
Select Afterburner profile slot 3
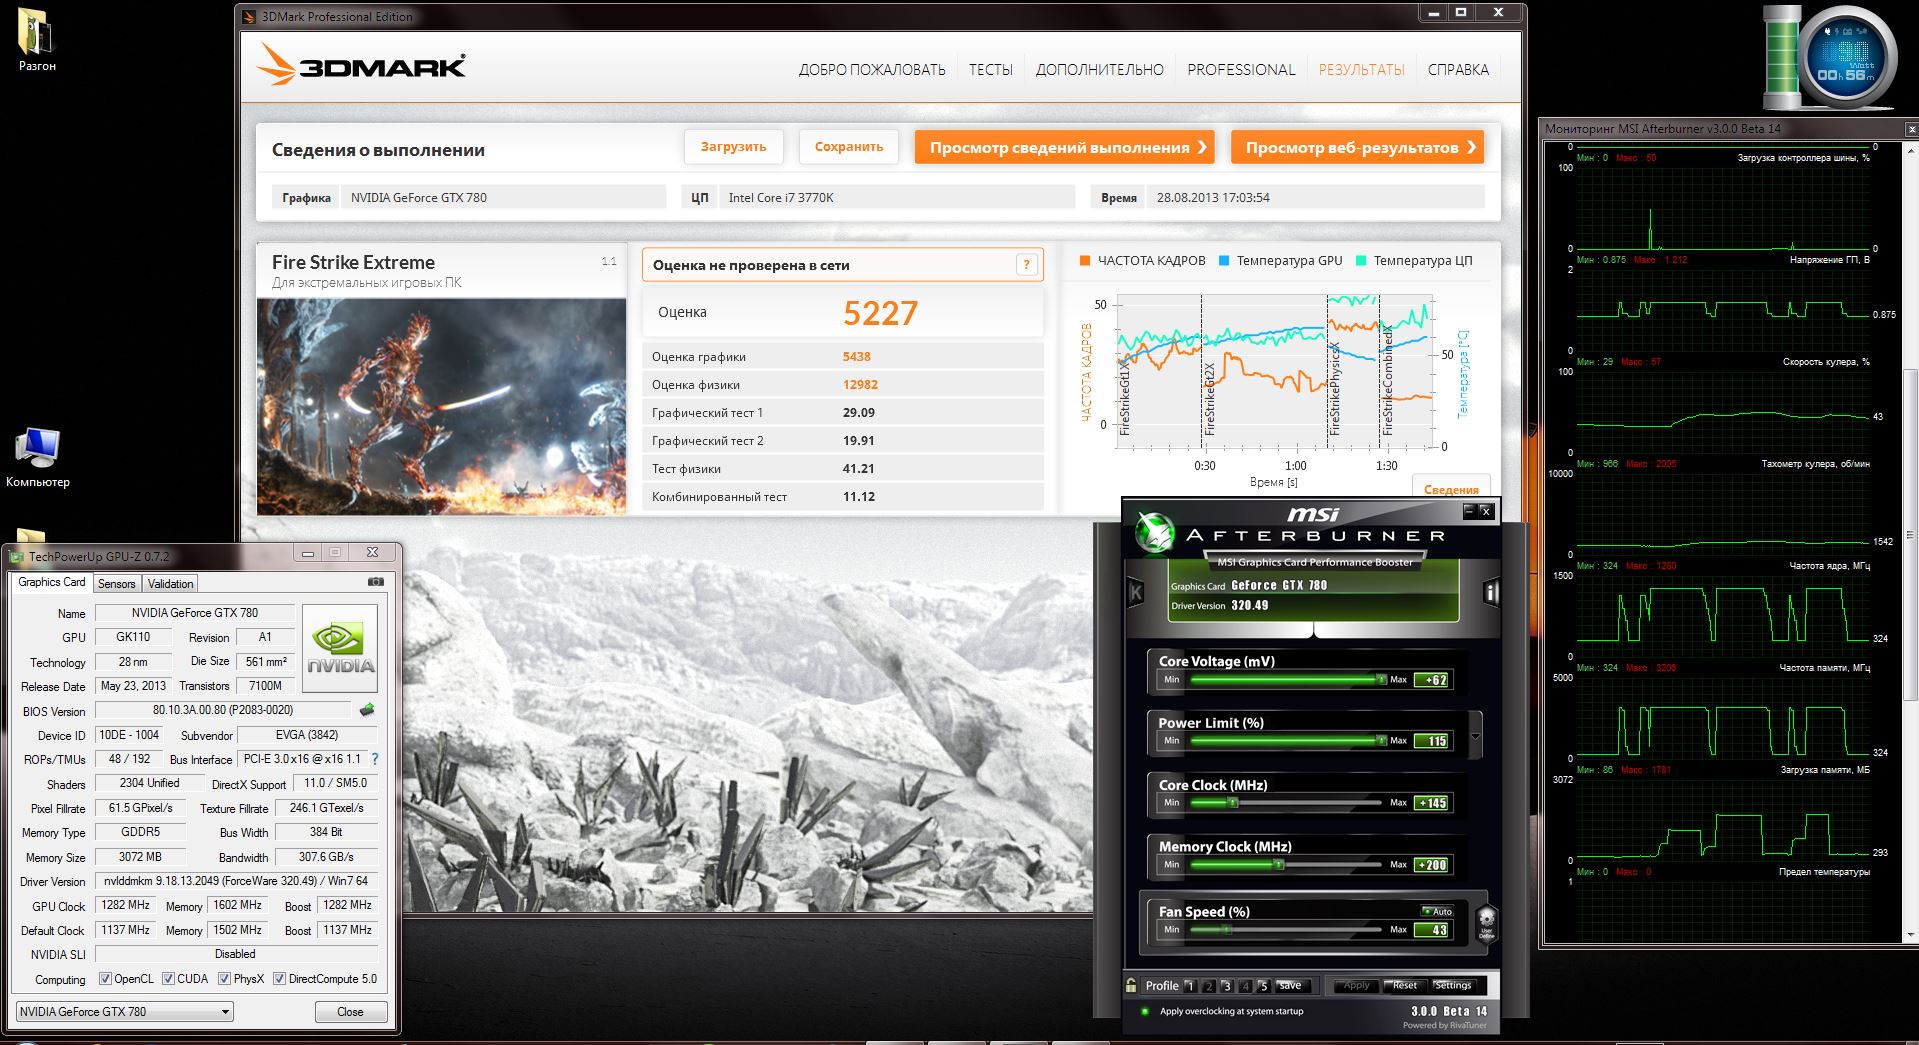[1226, 986]
